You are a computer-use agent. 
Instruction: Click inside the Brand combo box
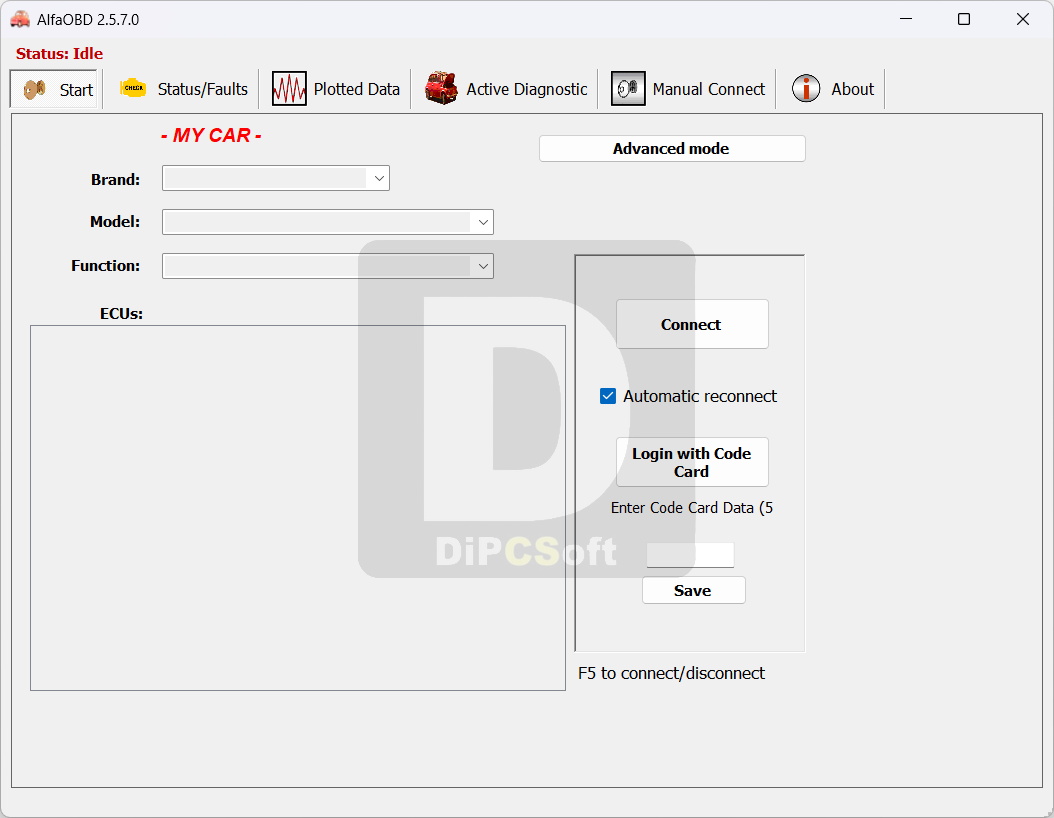coord(276,179)
